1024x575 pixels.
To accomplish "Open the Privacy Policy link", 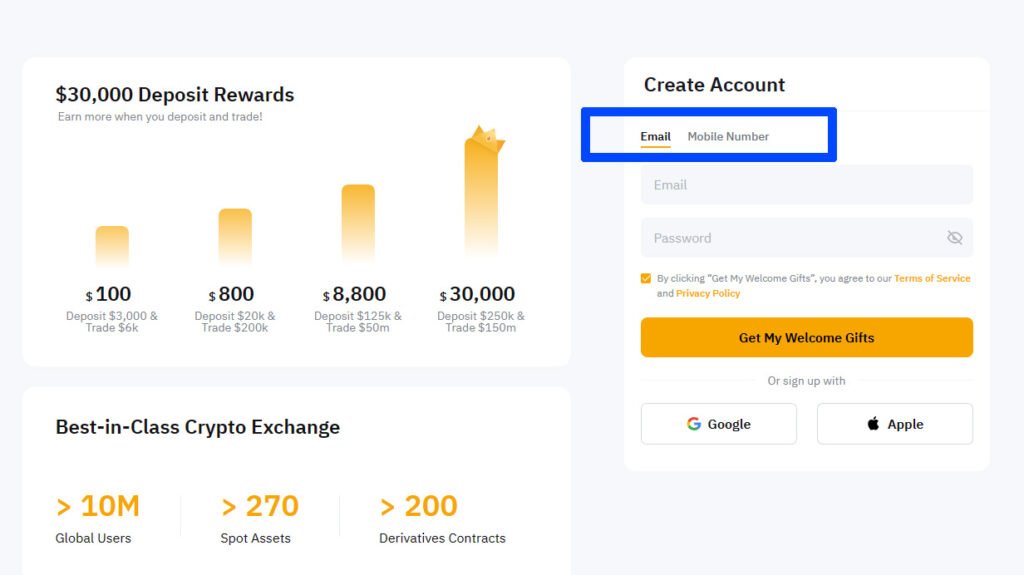I will pos(708,293).
